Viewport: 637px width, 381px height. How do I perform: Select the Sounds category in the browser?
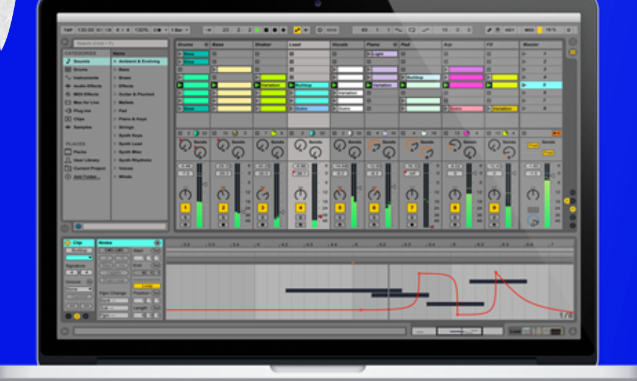click(87, 61)
